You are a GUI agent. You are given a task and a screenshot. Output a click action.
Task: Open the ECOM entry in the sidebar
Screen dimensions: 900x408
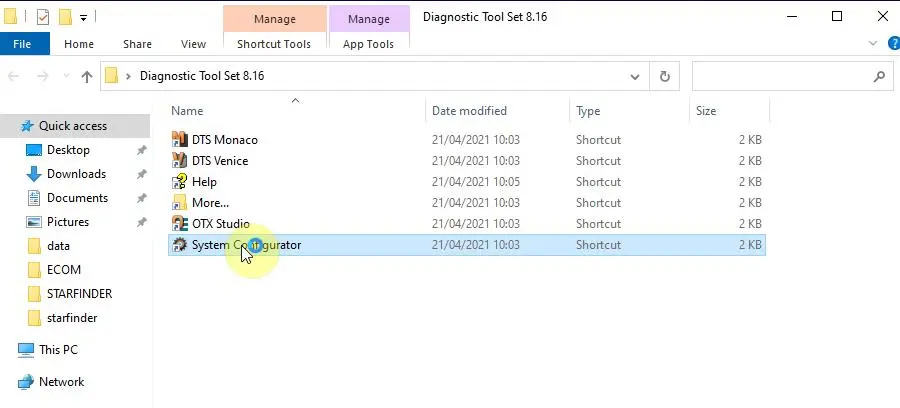[64, 270]
